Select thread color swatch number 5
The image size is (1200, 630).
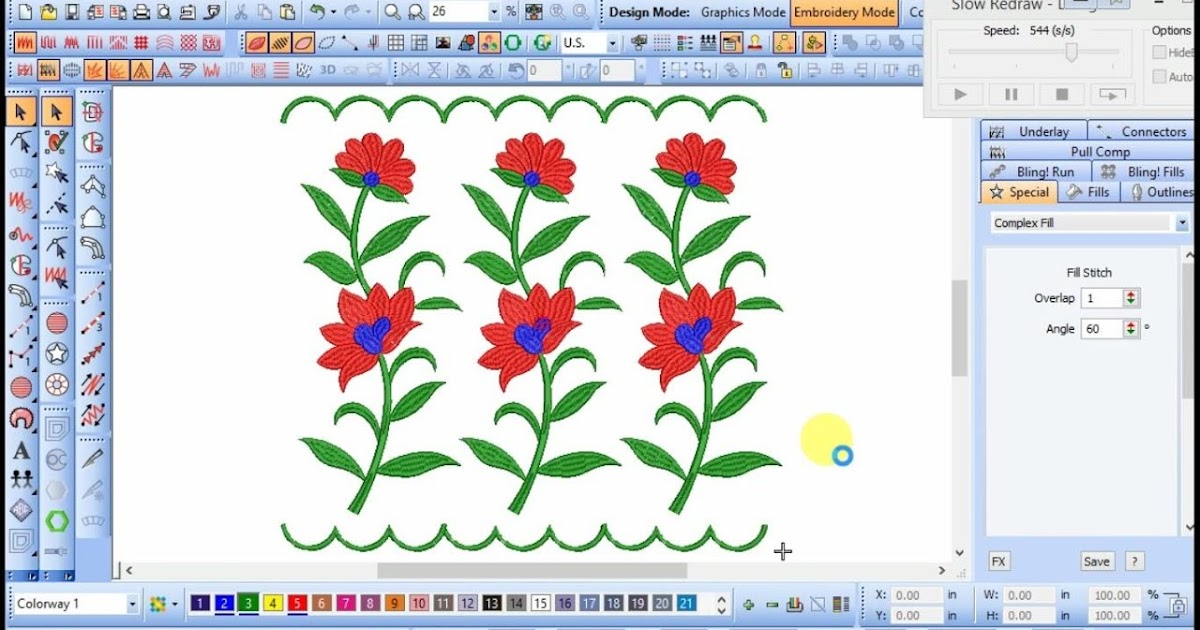[x=296, y=604]
